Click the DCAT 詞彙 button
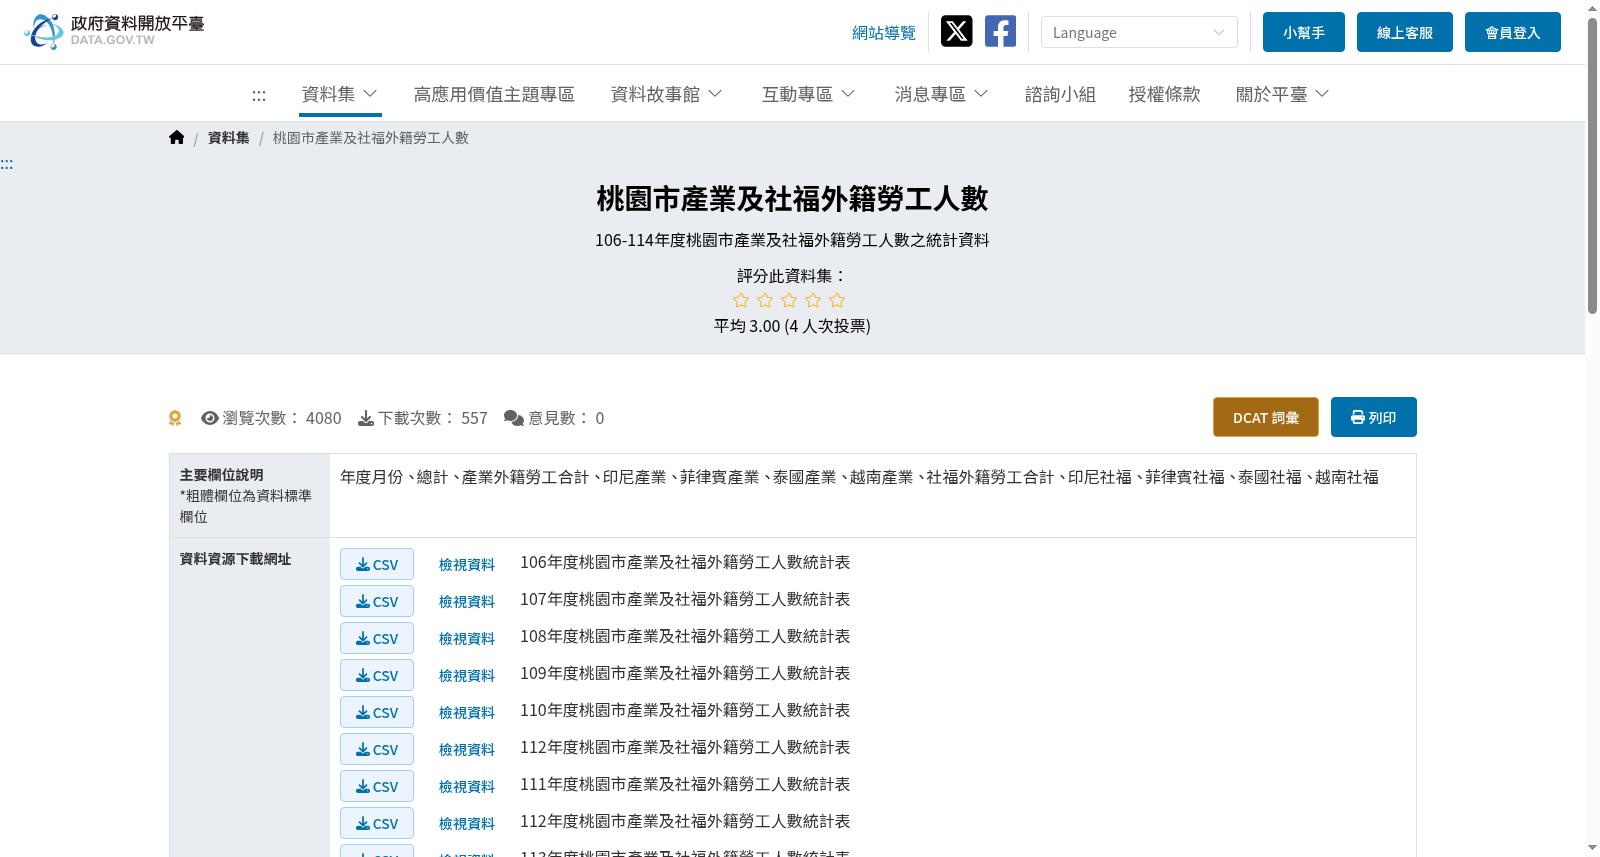Image resolution: width=1600 pixels, height=857 pixels. (x=1266, y=417)
